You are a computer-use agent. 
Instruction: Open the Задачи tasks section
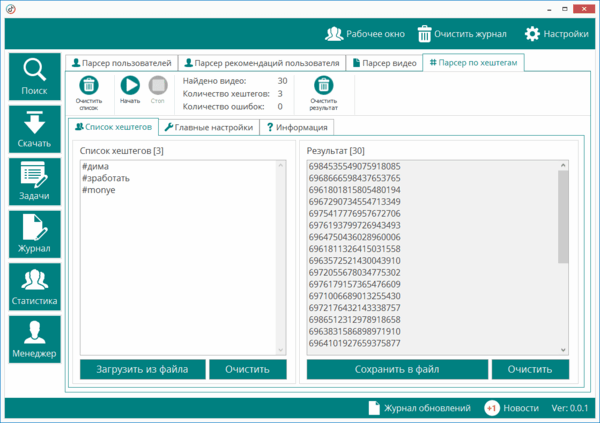tap(33, 182)
